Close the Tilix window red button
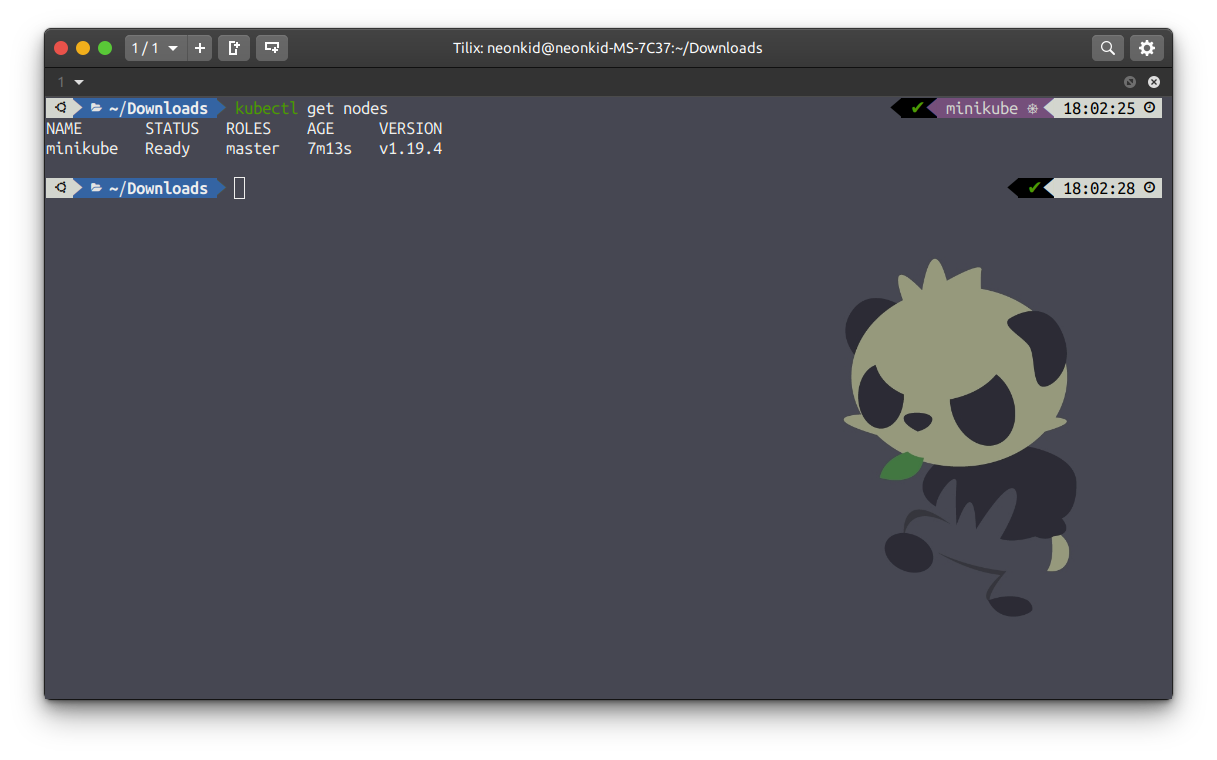 (x=61, y=48)
